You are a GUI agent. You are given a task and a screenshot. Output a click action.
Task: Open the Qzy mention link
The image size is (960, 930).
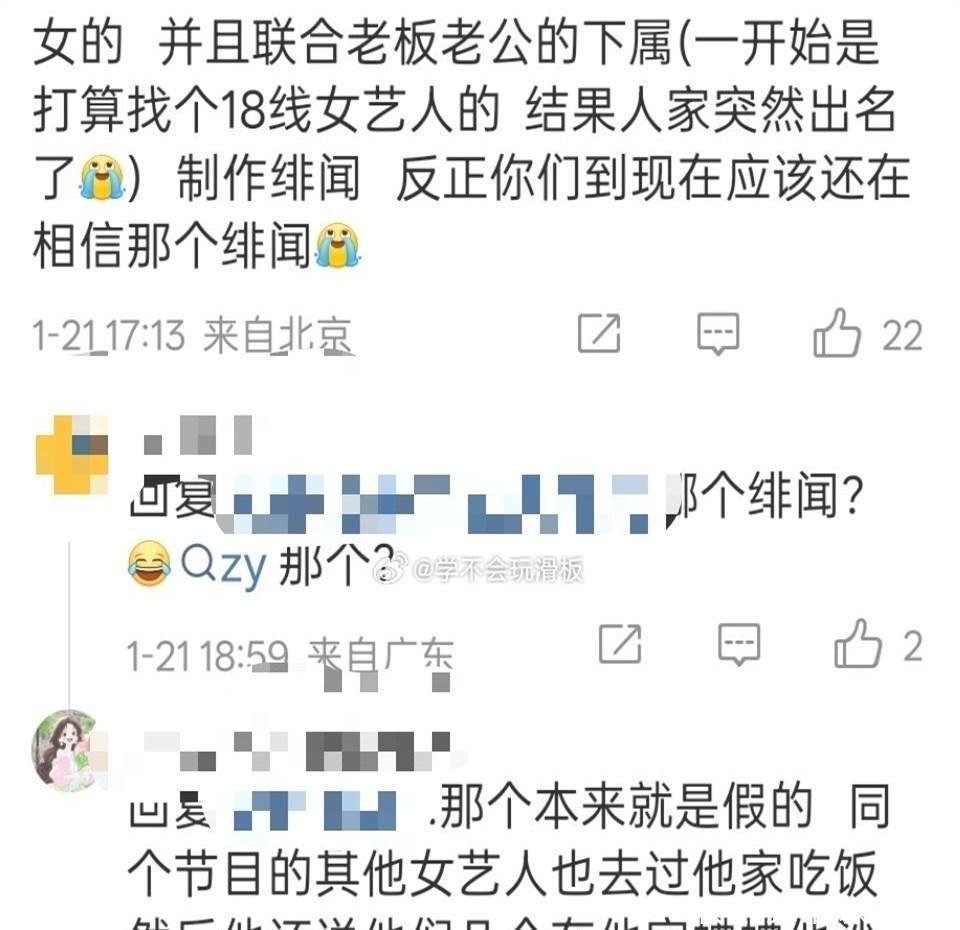tap(223, 566)
